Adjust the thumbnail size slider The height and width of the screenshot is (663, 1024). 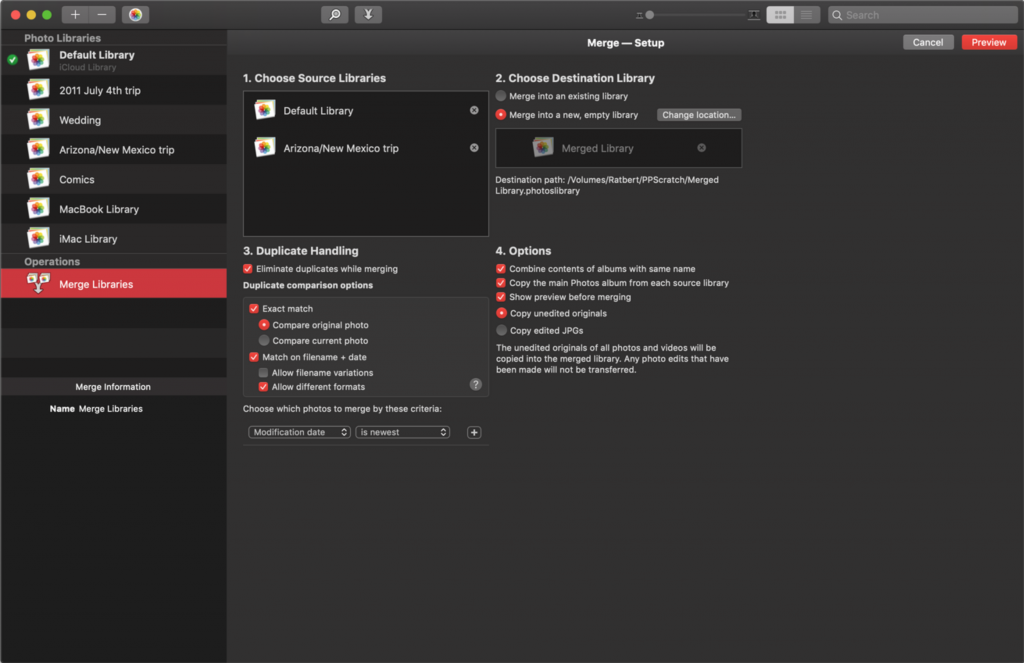click(x=650, y=15)
